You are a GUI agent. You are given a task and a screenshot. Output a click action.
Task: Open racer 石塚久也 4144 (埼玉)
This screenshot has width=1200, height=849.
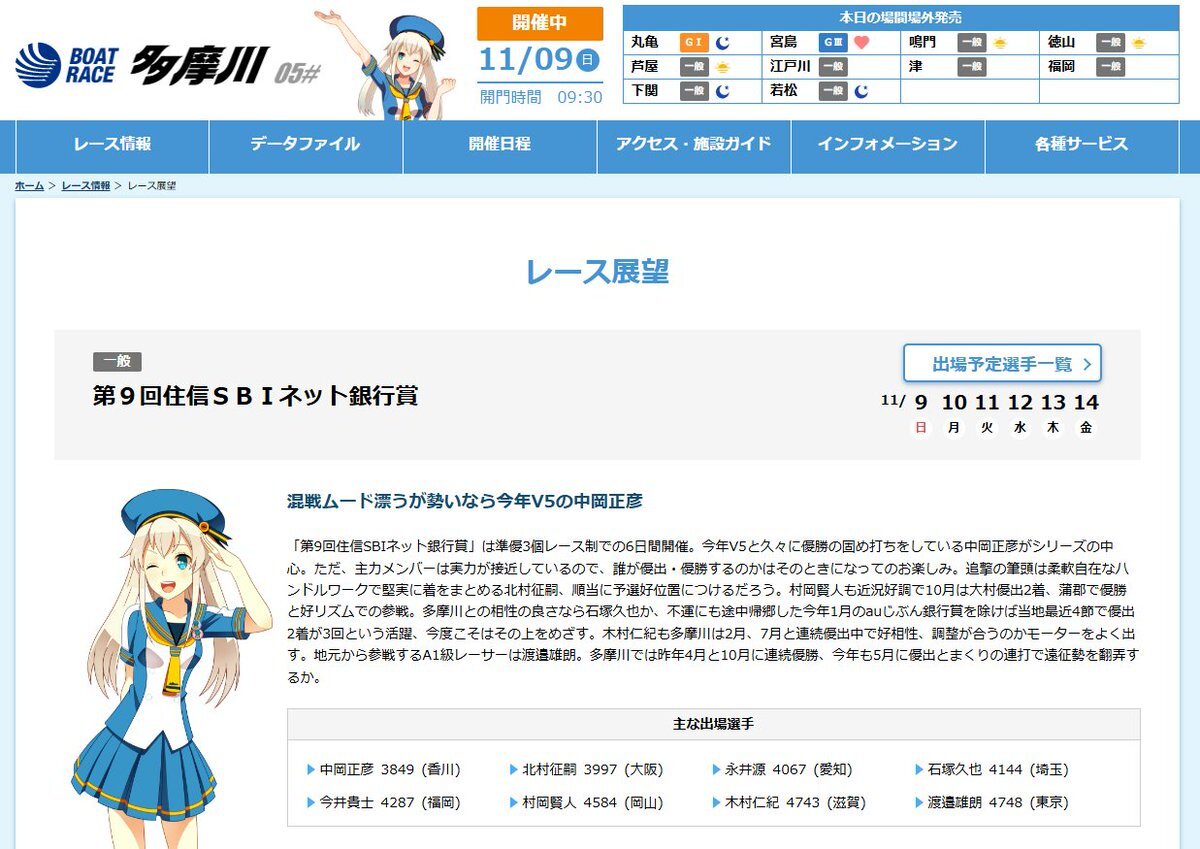(x=998, y=770)
